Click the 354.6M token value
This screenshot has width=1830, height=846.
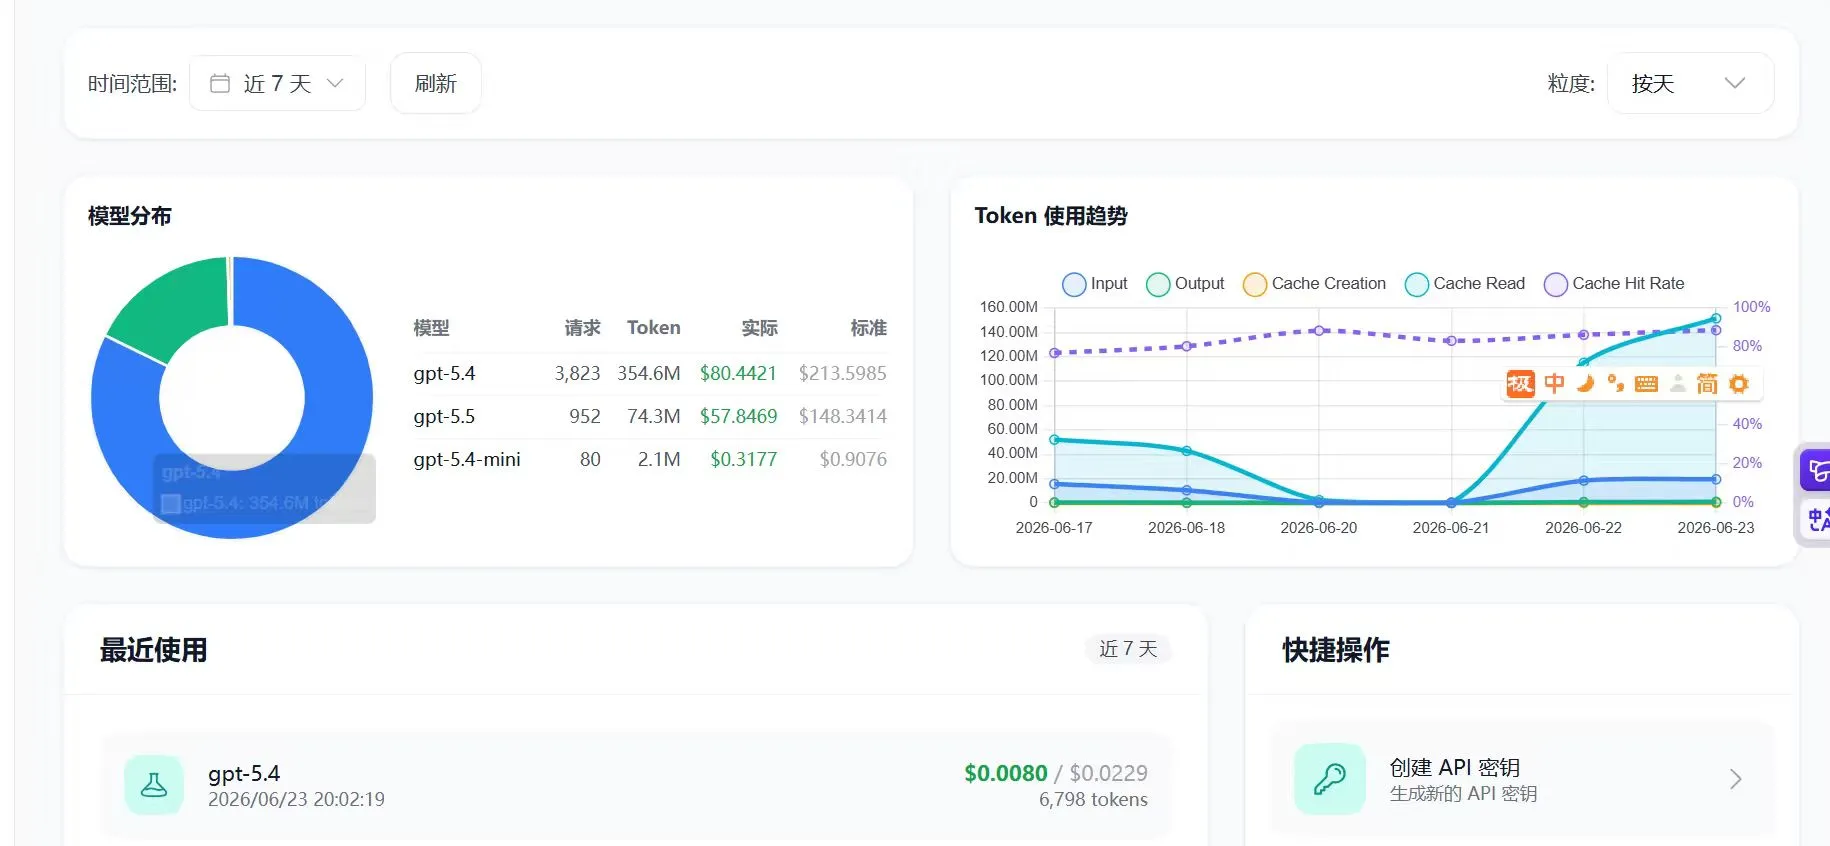(x=648, y=373)
